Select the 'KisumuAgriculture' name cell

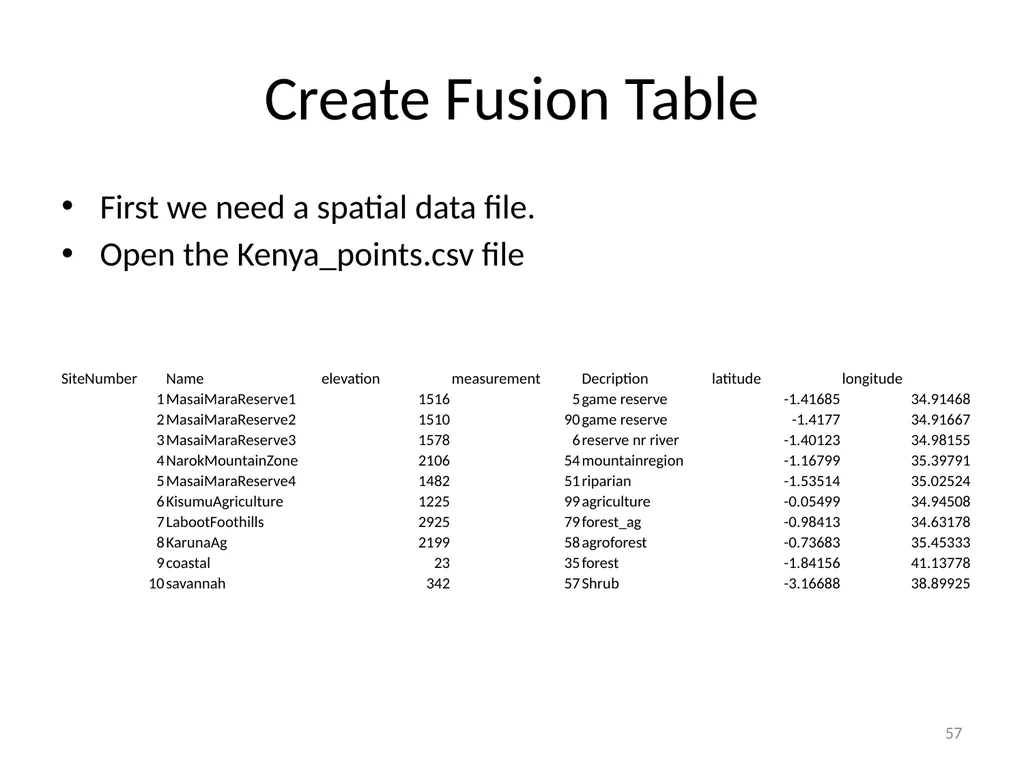tap(225, 502)
